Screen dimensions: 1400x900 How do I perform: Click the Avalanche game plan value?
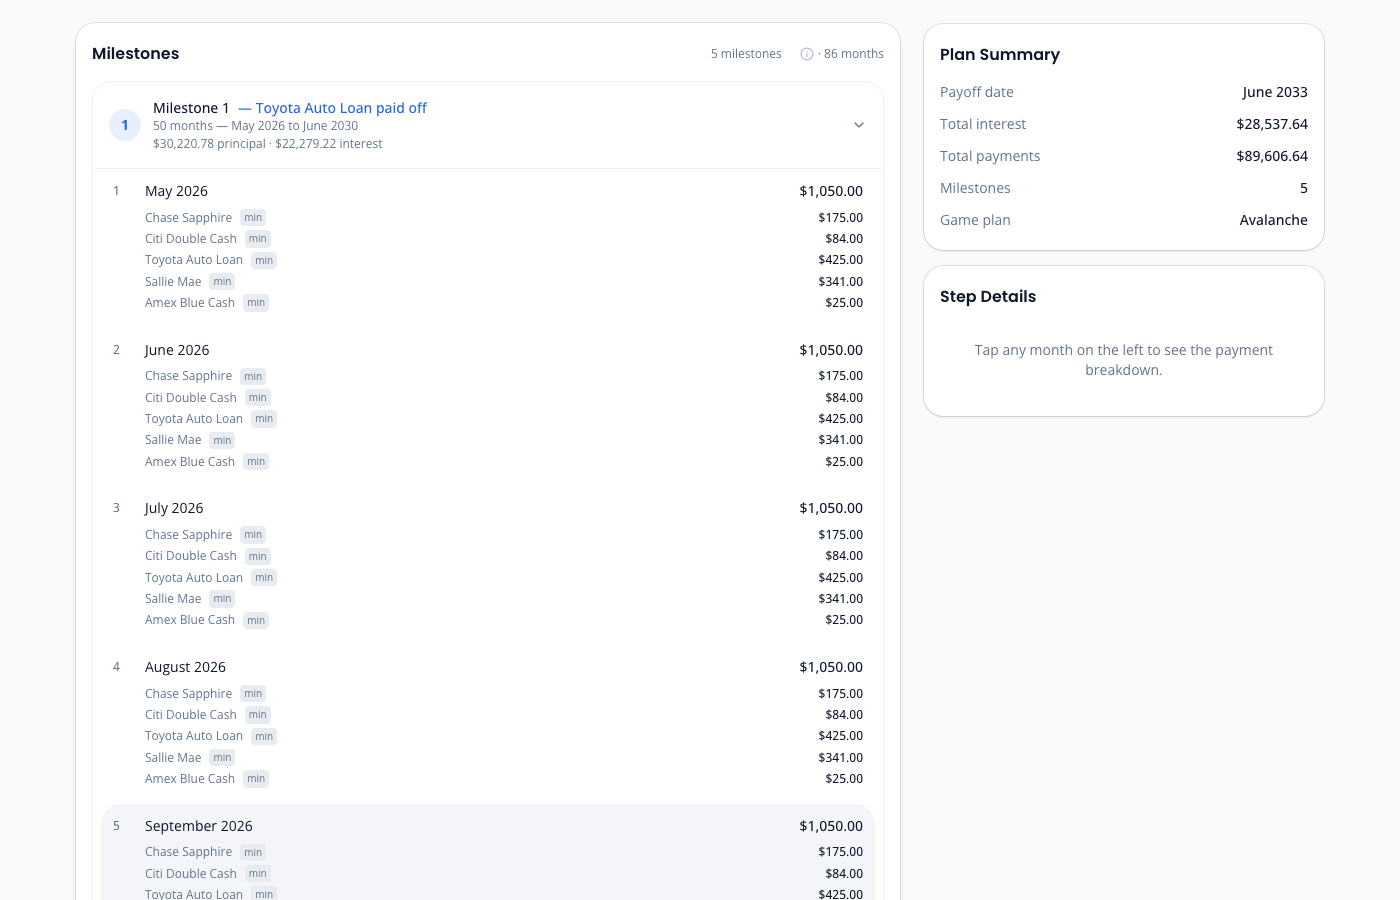1273,219
